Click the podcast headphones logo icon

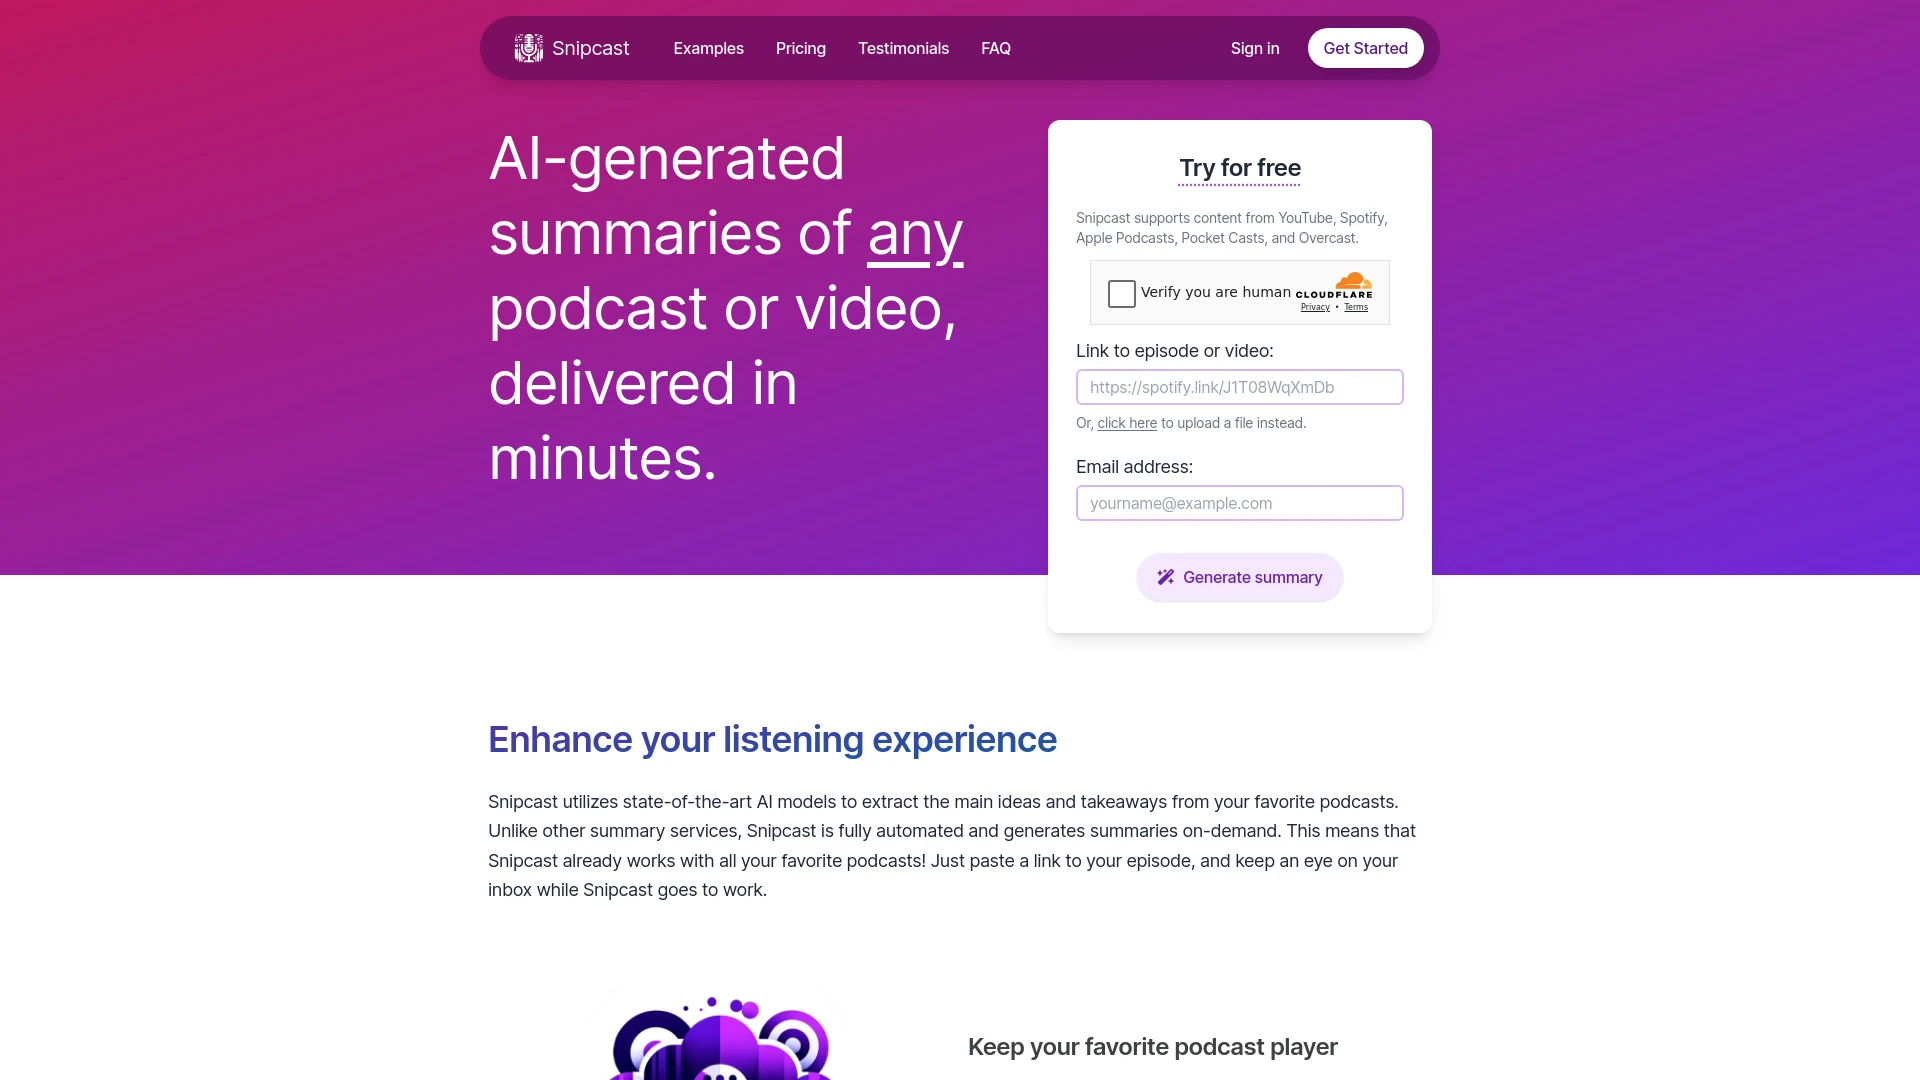tap(527, 47)
